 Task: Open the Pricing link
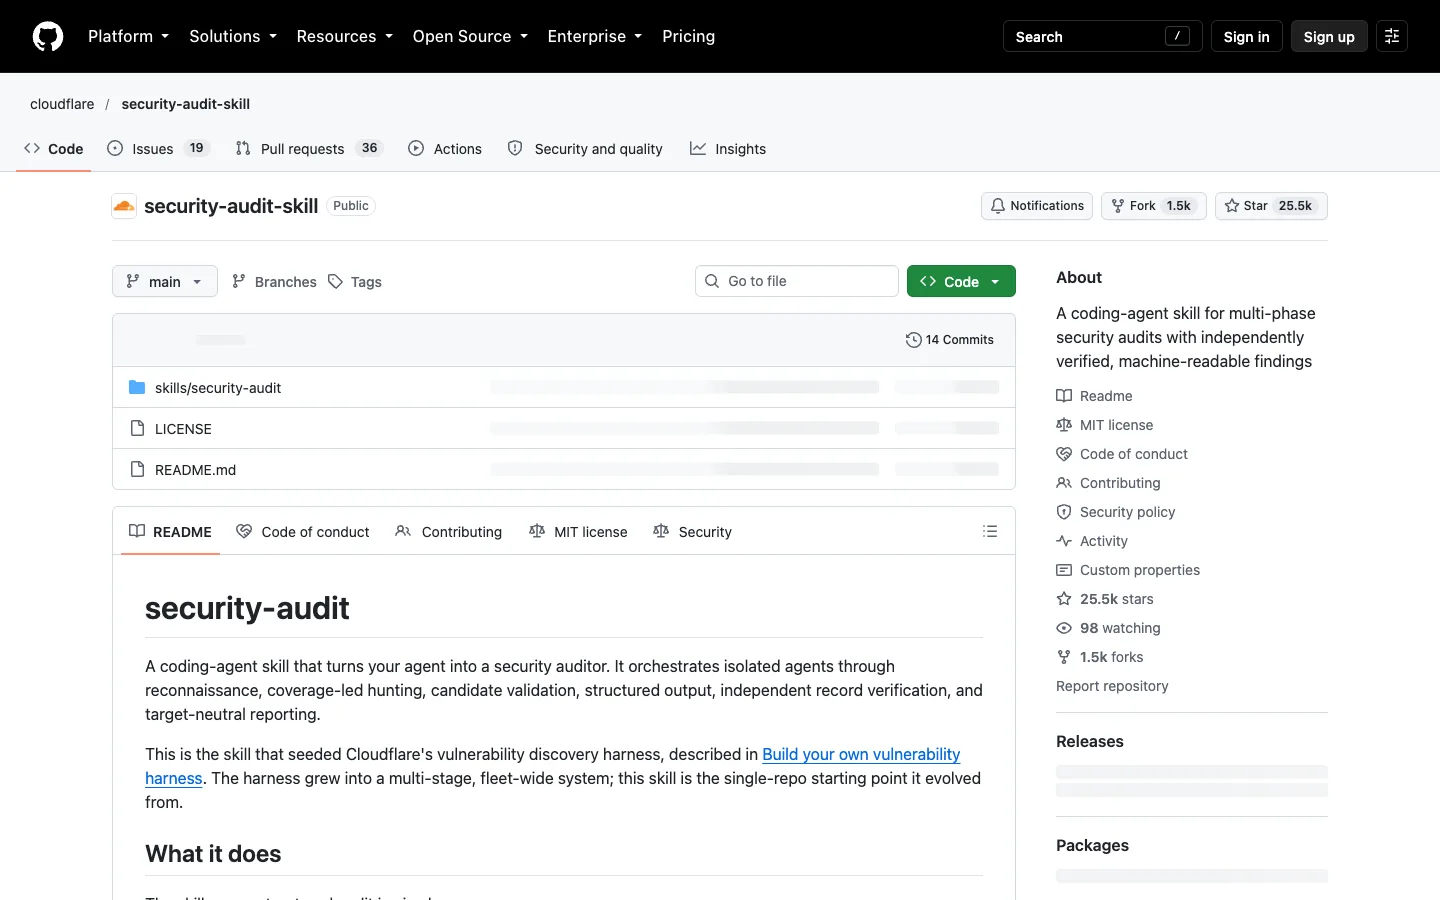[x=689, y=36]
